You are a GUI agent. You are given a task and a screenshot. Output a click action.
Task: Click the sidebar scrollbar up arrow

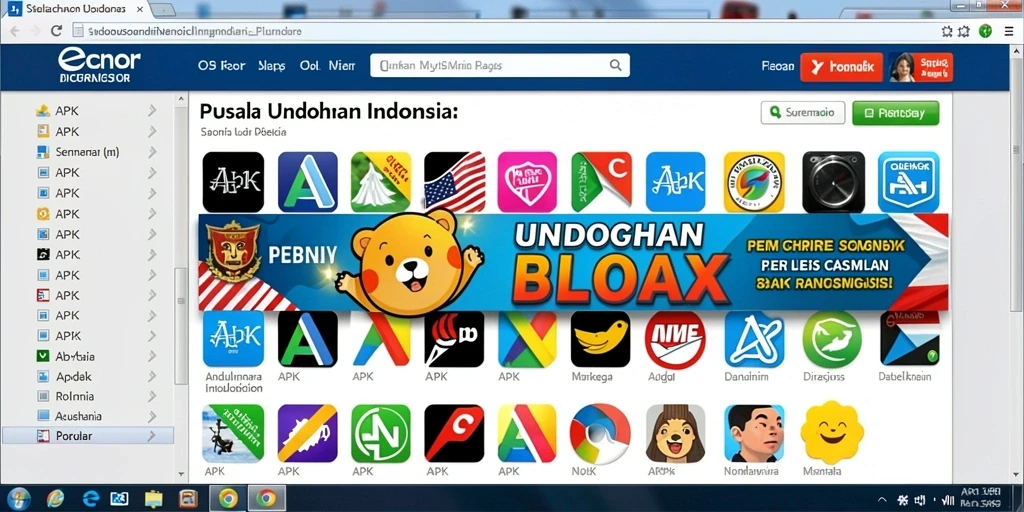pyautogui.click(x=182, y=99)
